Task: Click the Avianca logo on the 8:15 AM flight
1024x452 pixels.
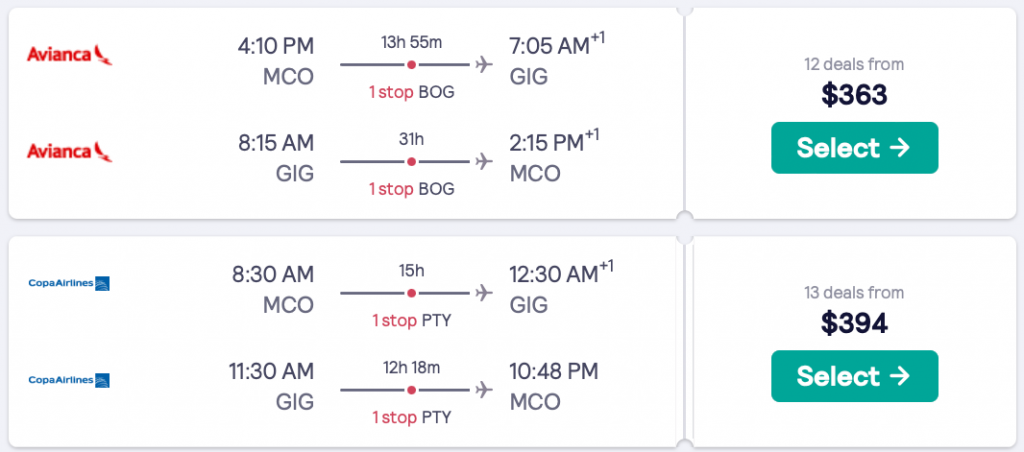Action: [69, 152]
